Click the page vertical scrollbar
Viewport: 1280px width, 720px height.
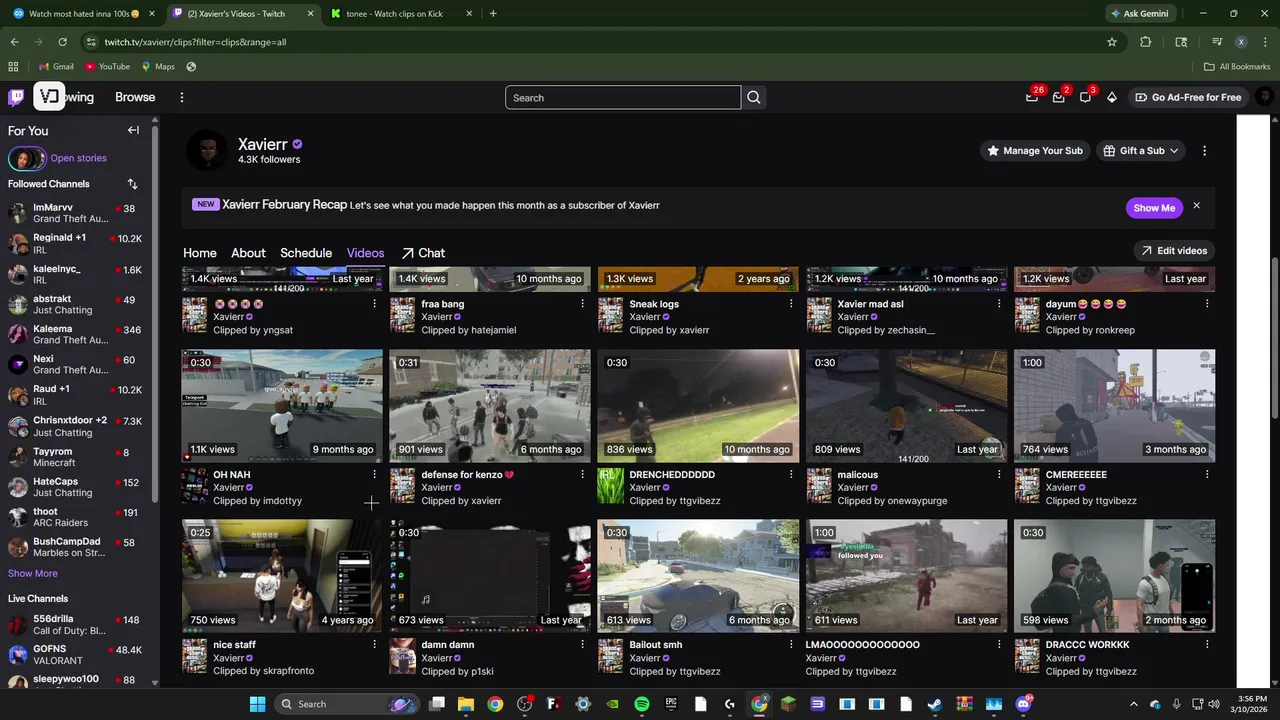(x=1275, y=340)
